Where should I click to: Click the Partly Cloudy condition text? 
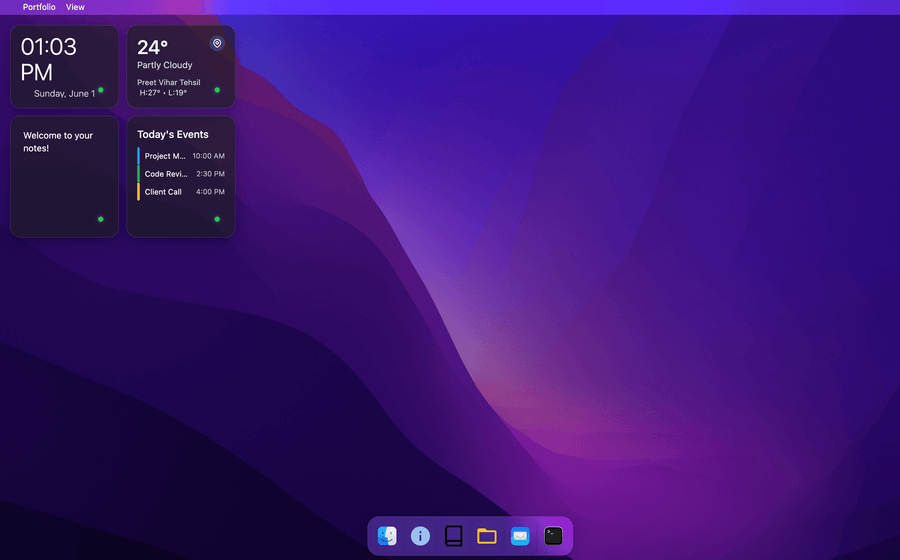tap(165, 65)
